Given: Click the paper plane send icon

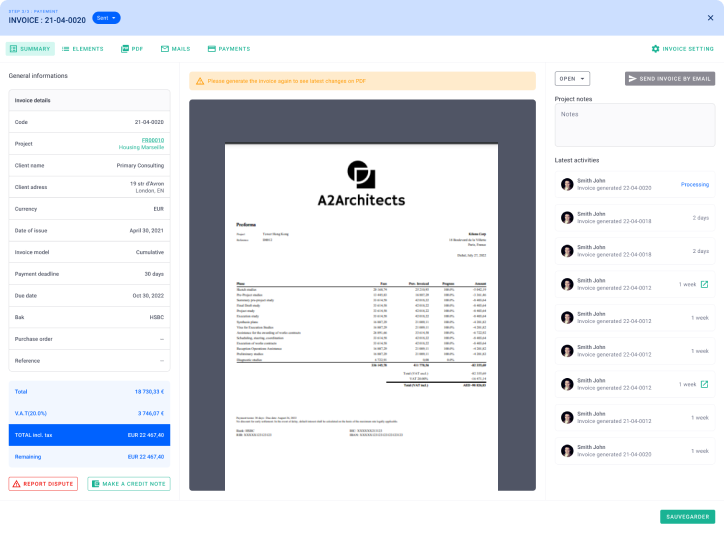Looking at the screenshot, I should pos(633,78).
